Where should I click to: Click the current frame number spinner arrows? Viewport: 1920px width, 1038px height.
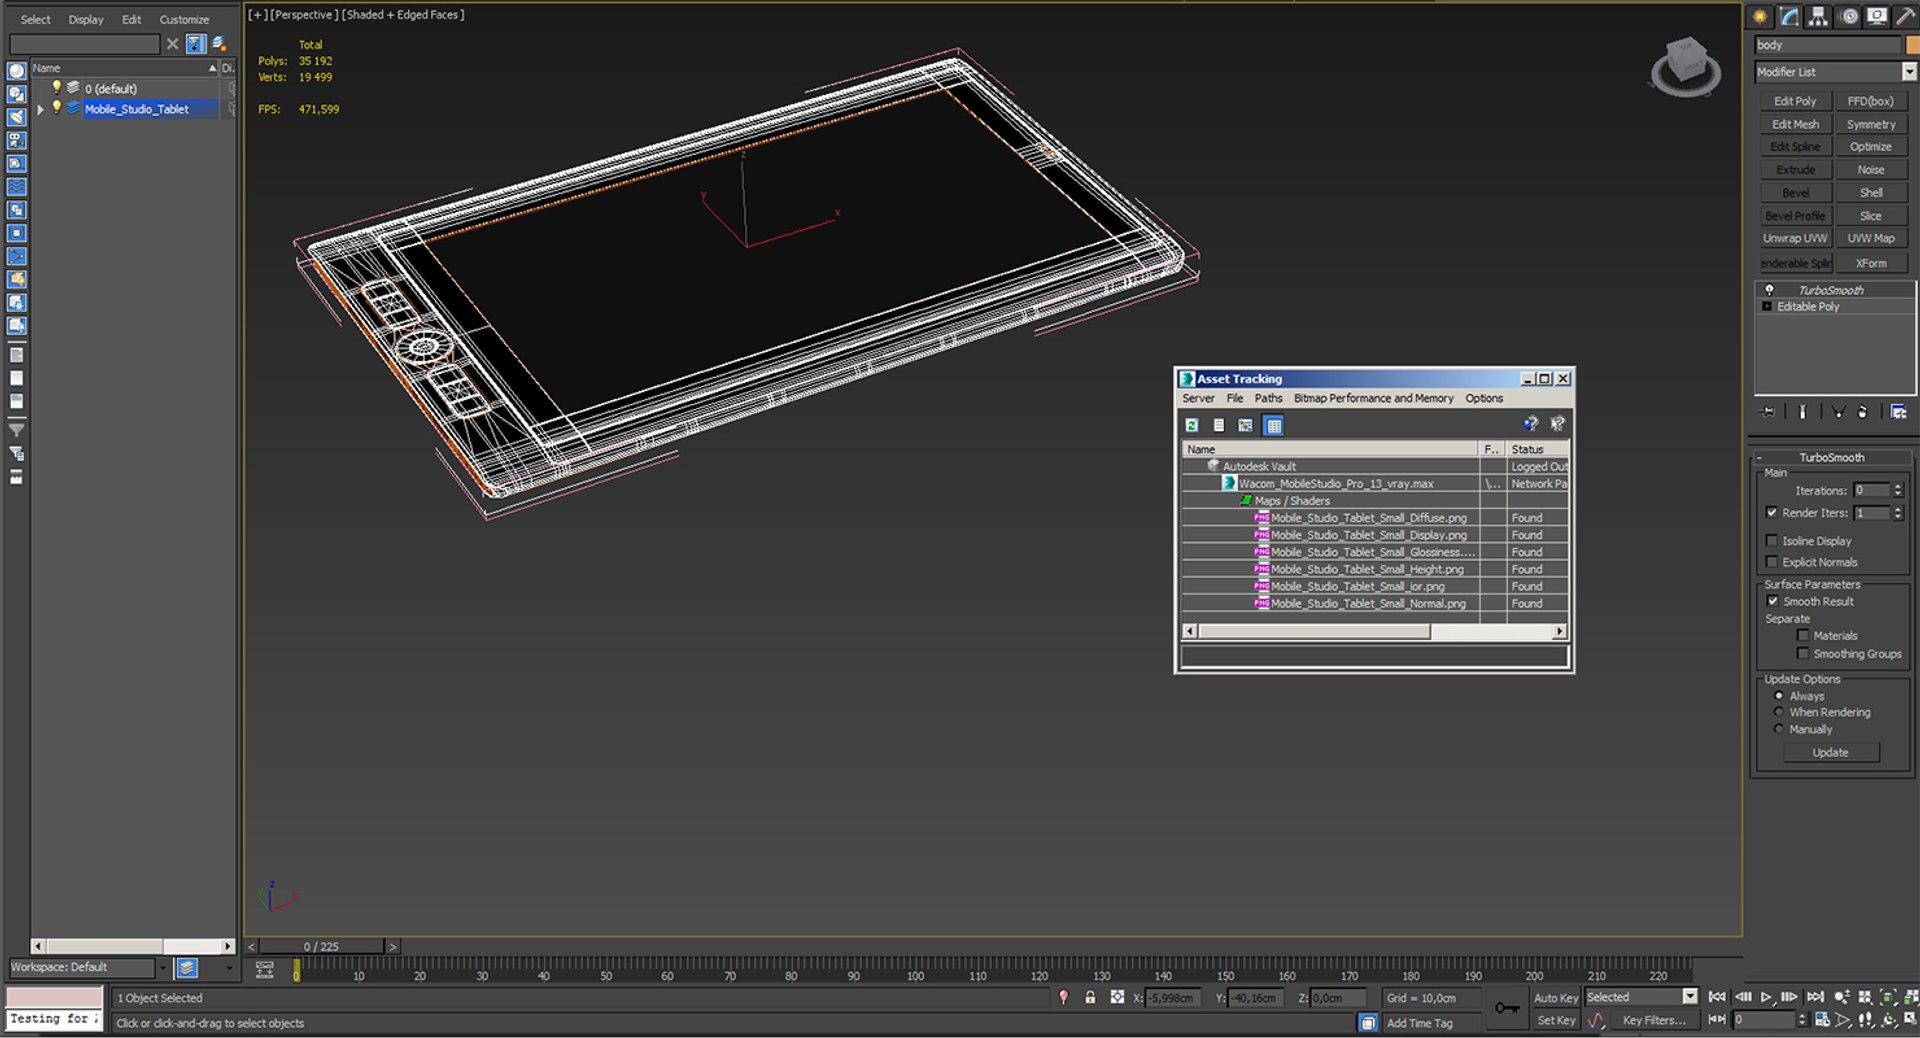1802,1020
